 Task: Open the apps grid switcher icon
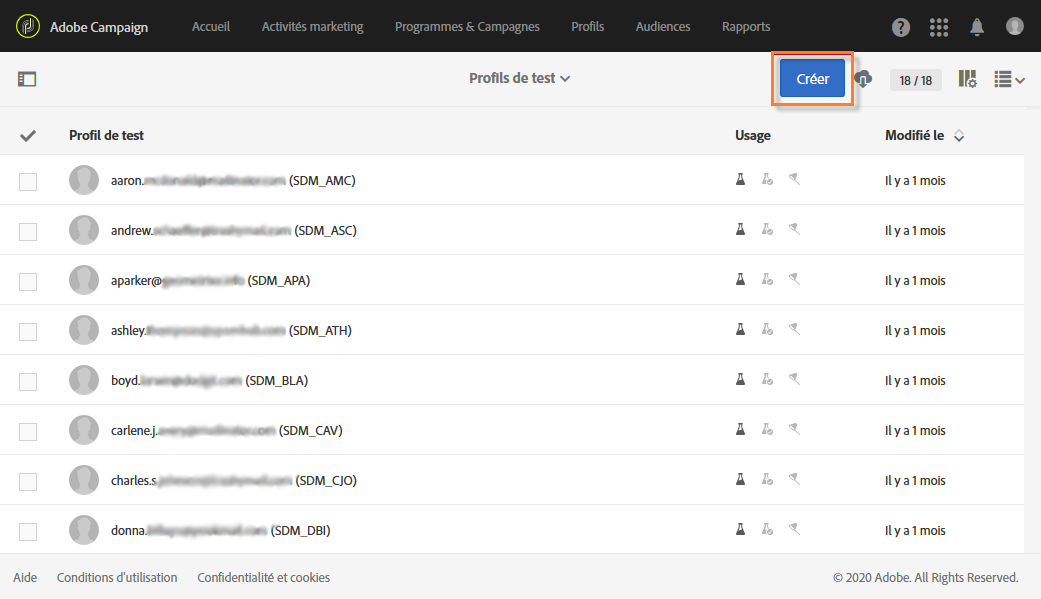pyautogui.click(x=939, y=27)
